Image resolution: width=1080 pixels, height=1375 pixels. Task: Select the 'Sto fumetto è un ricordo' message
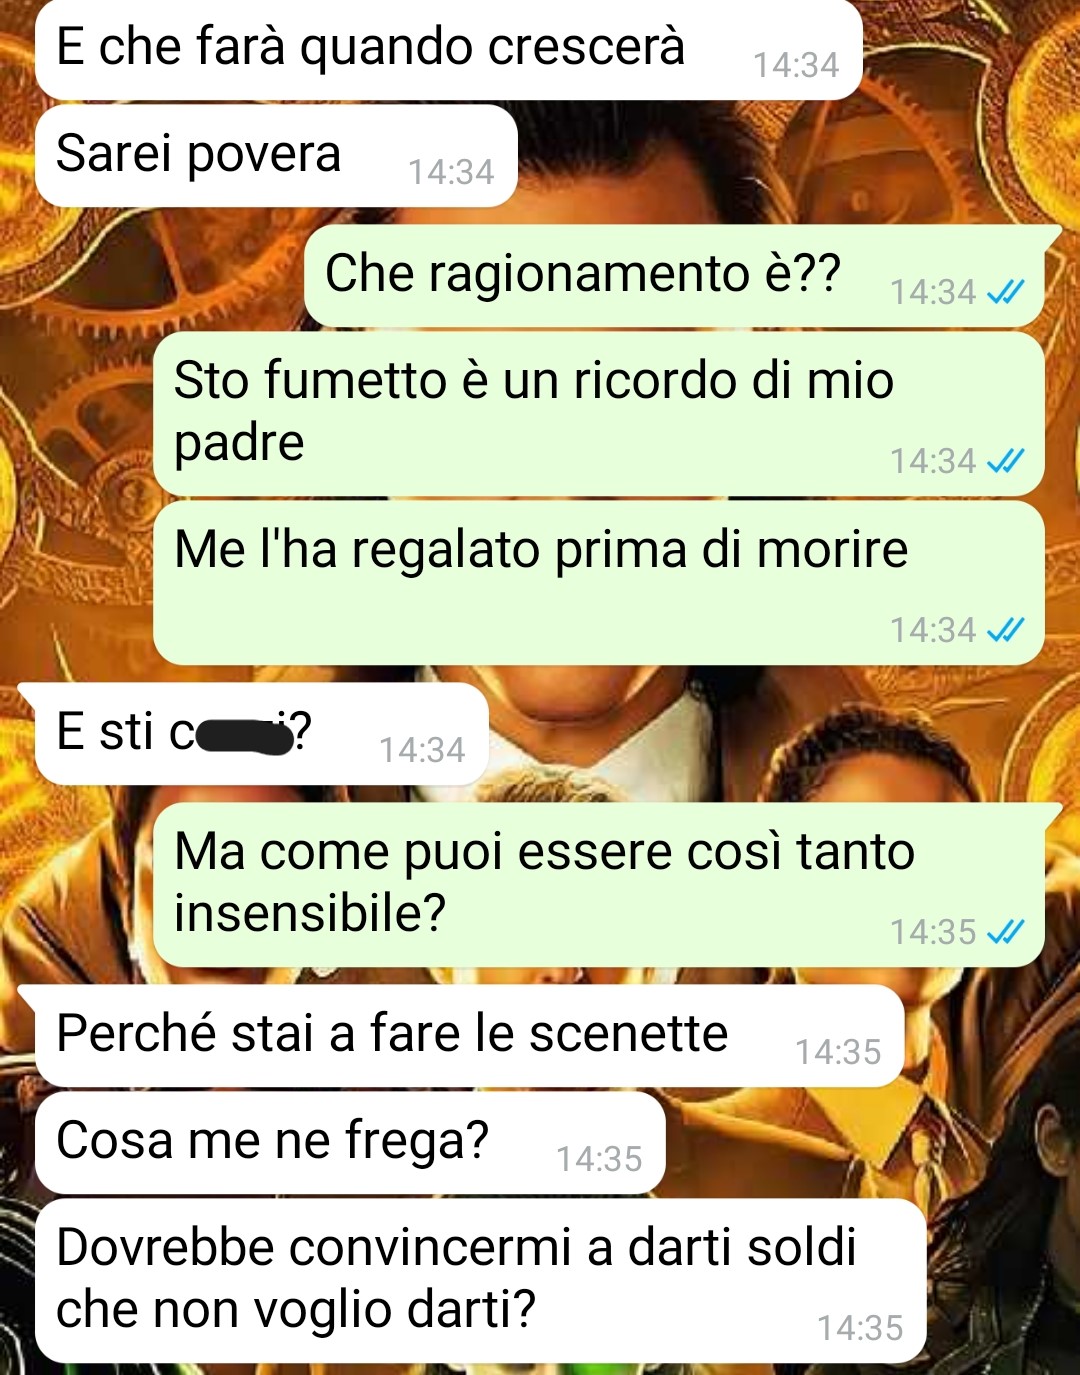point(598,413)
